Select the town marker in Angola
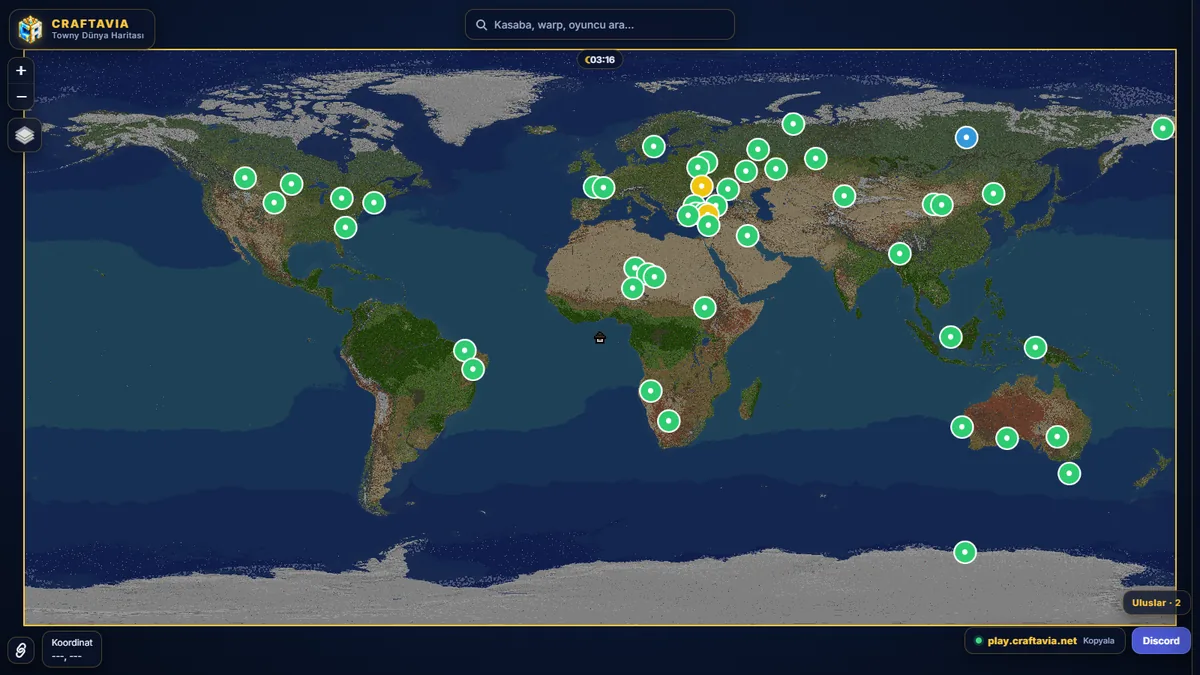1200x675 pixels. point(651,390)
